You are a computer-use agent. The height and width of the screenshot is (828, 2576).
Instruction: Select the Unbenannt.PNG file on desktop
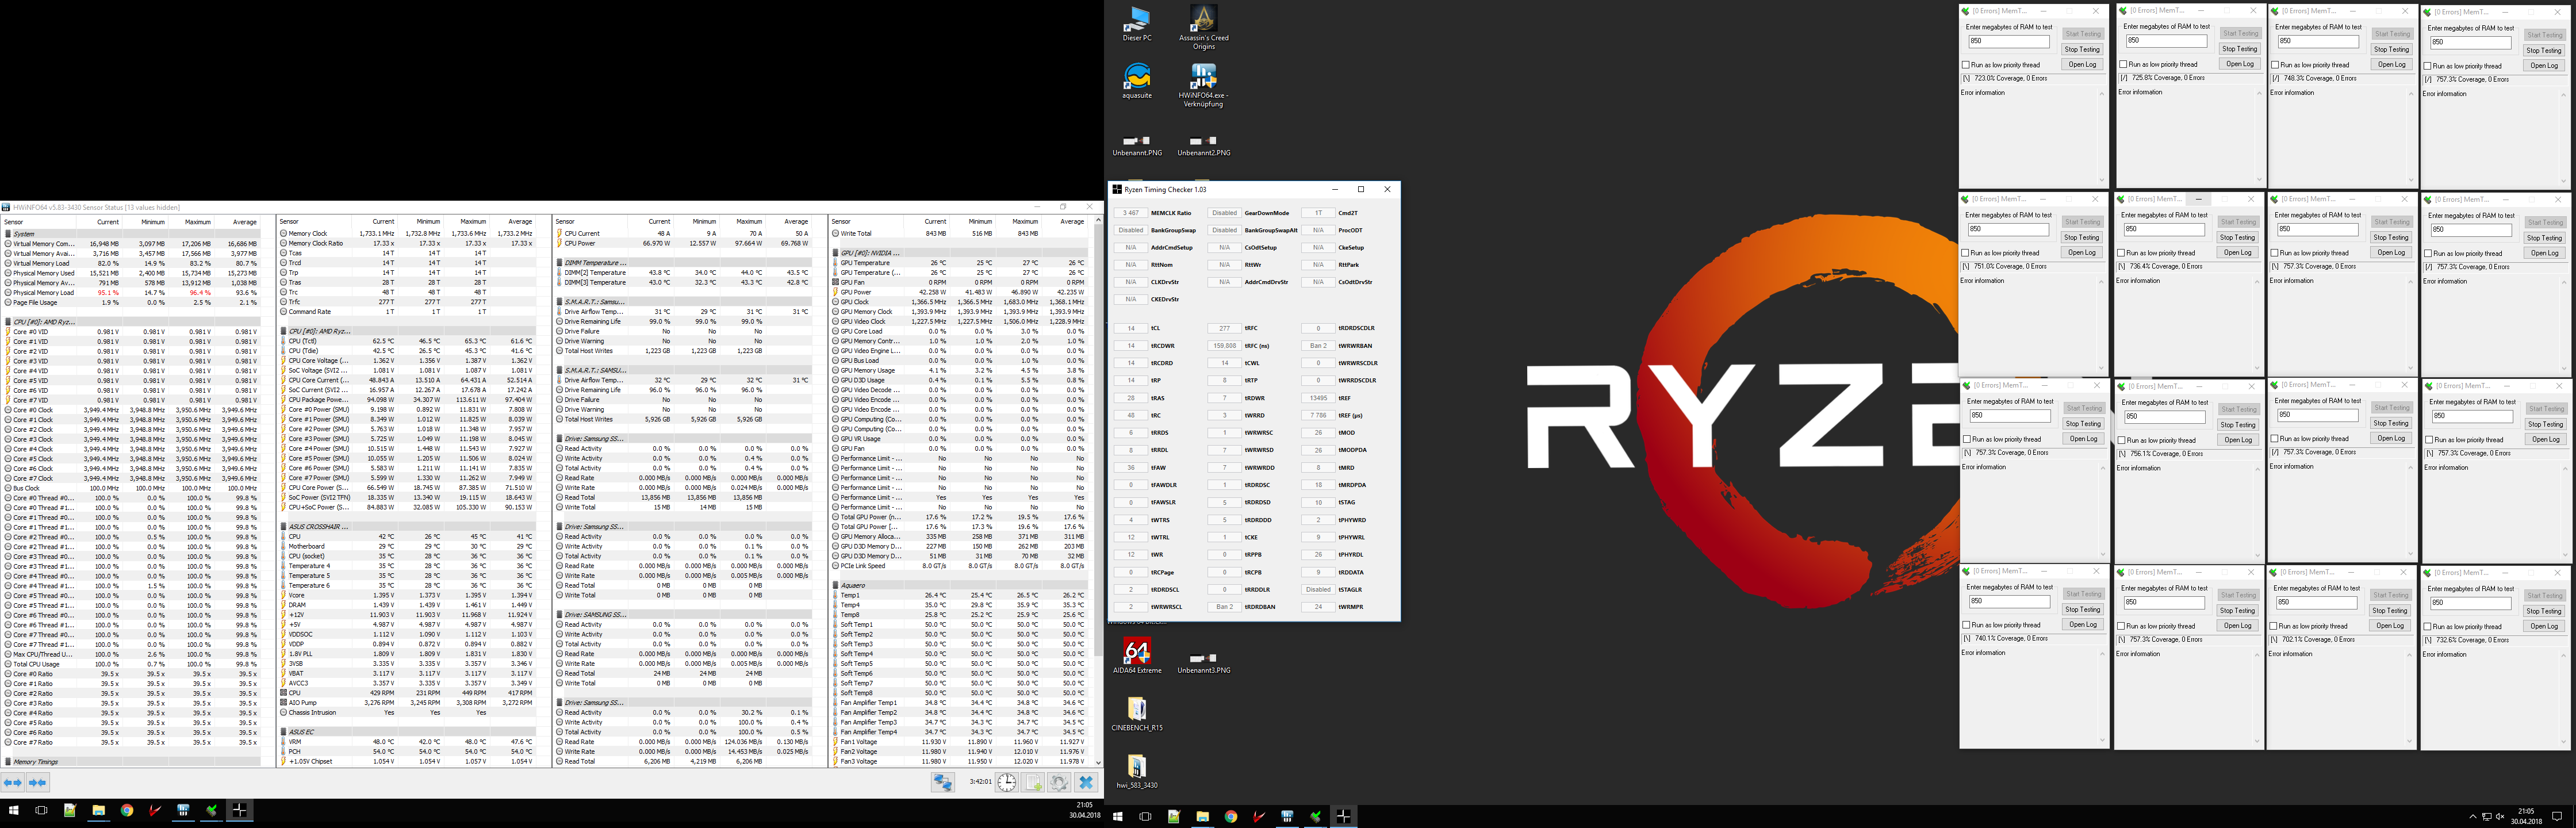(x=1137, y=146)
